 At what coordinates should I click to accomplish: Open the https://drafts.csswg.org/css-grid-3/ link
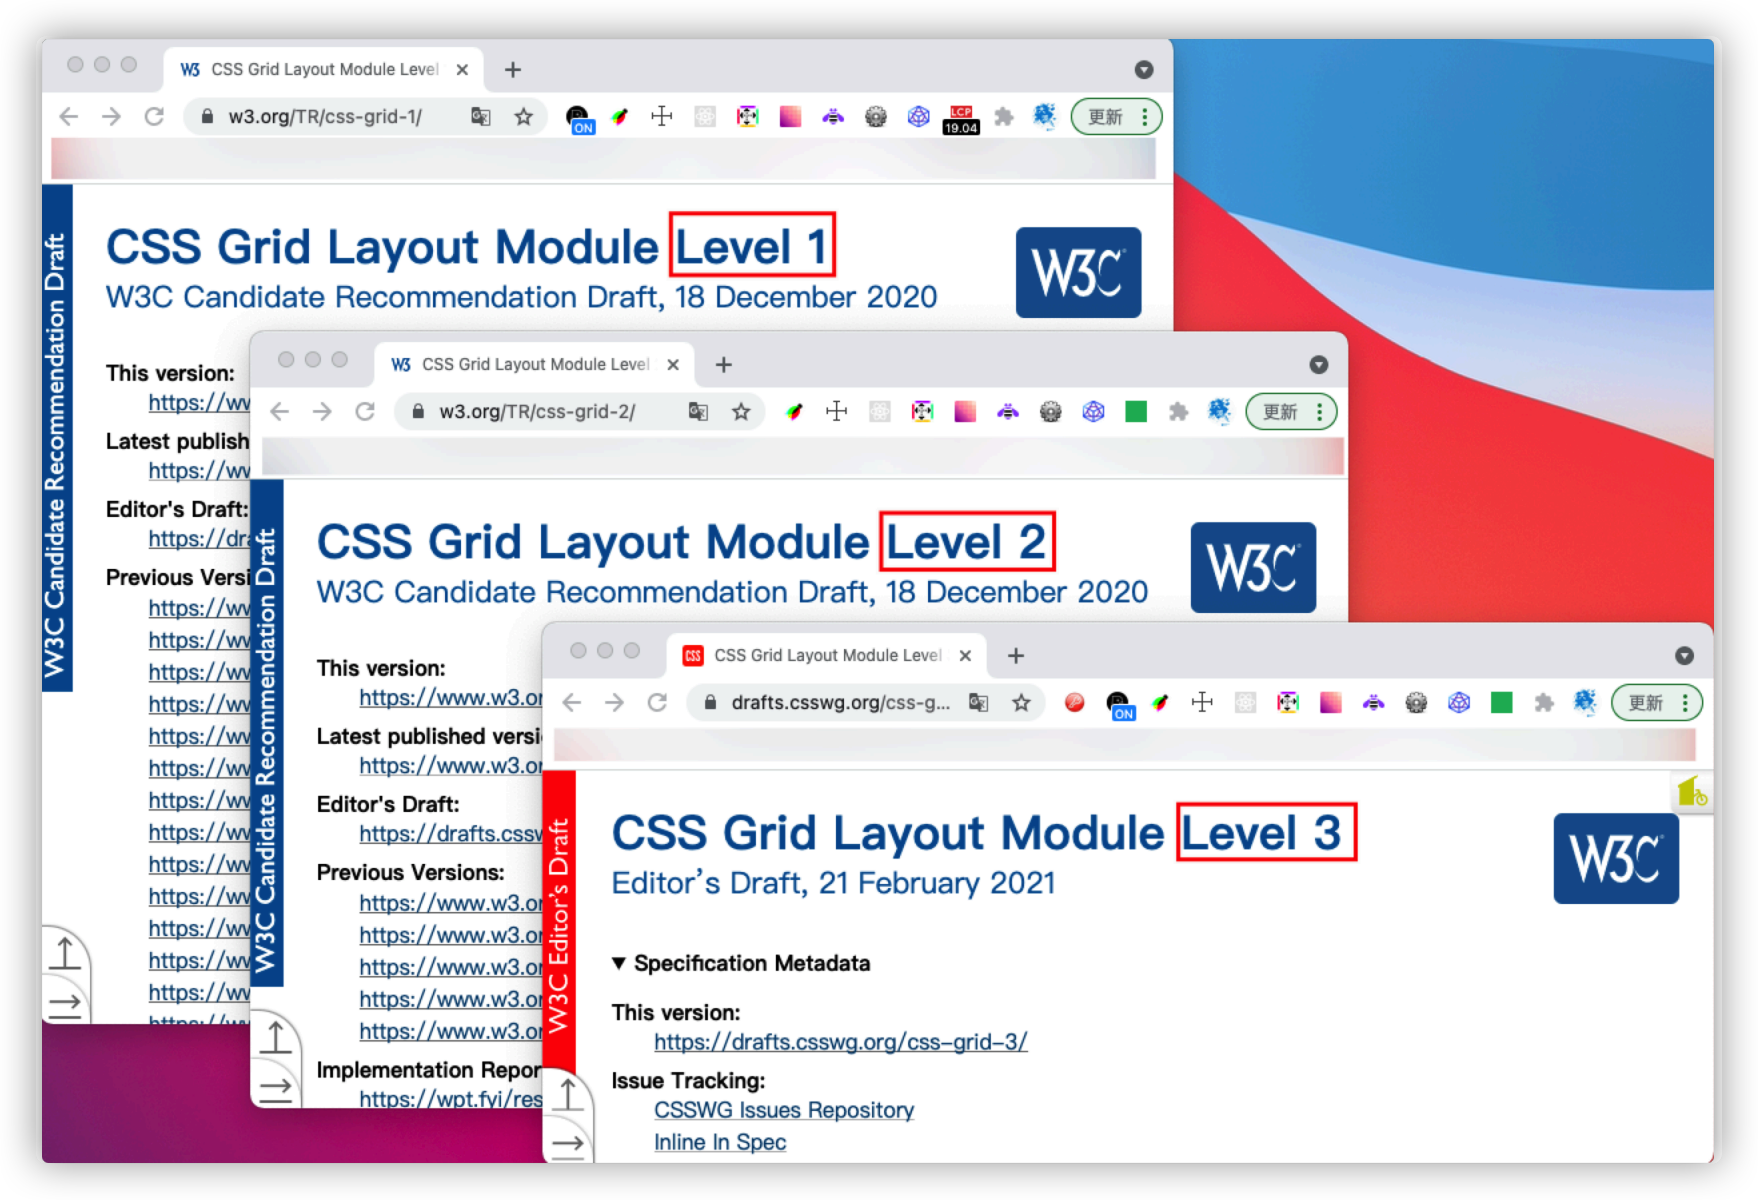tap(840, 1042)
